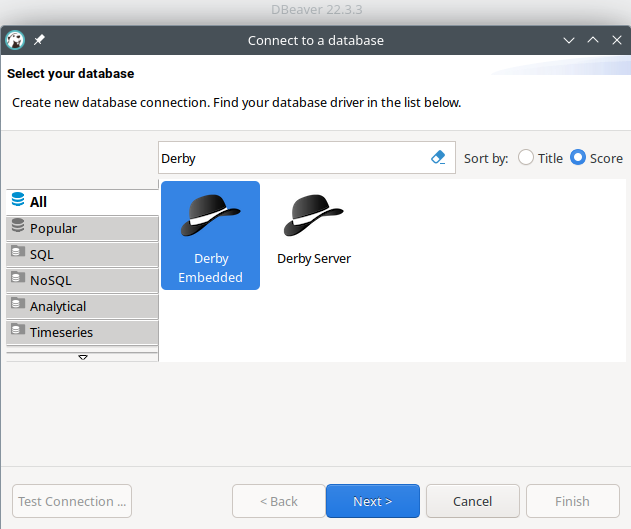This screenshot has width=631, height=529.
Task: Switch to the Timeseries category
Action: pos(82,333)
